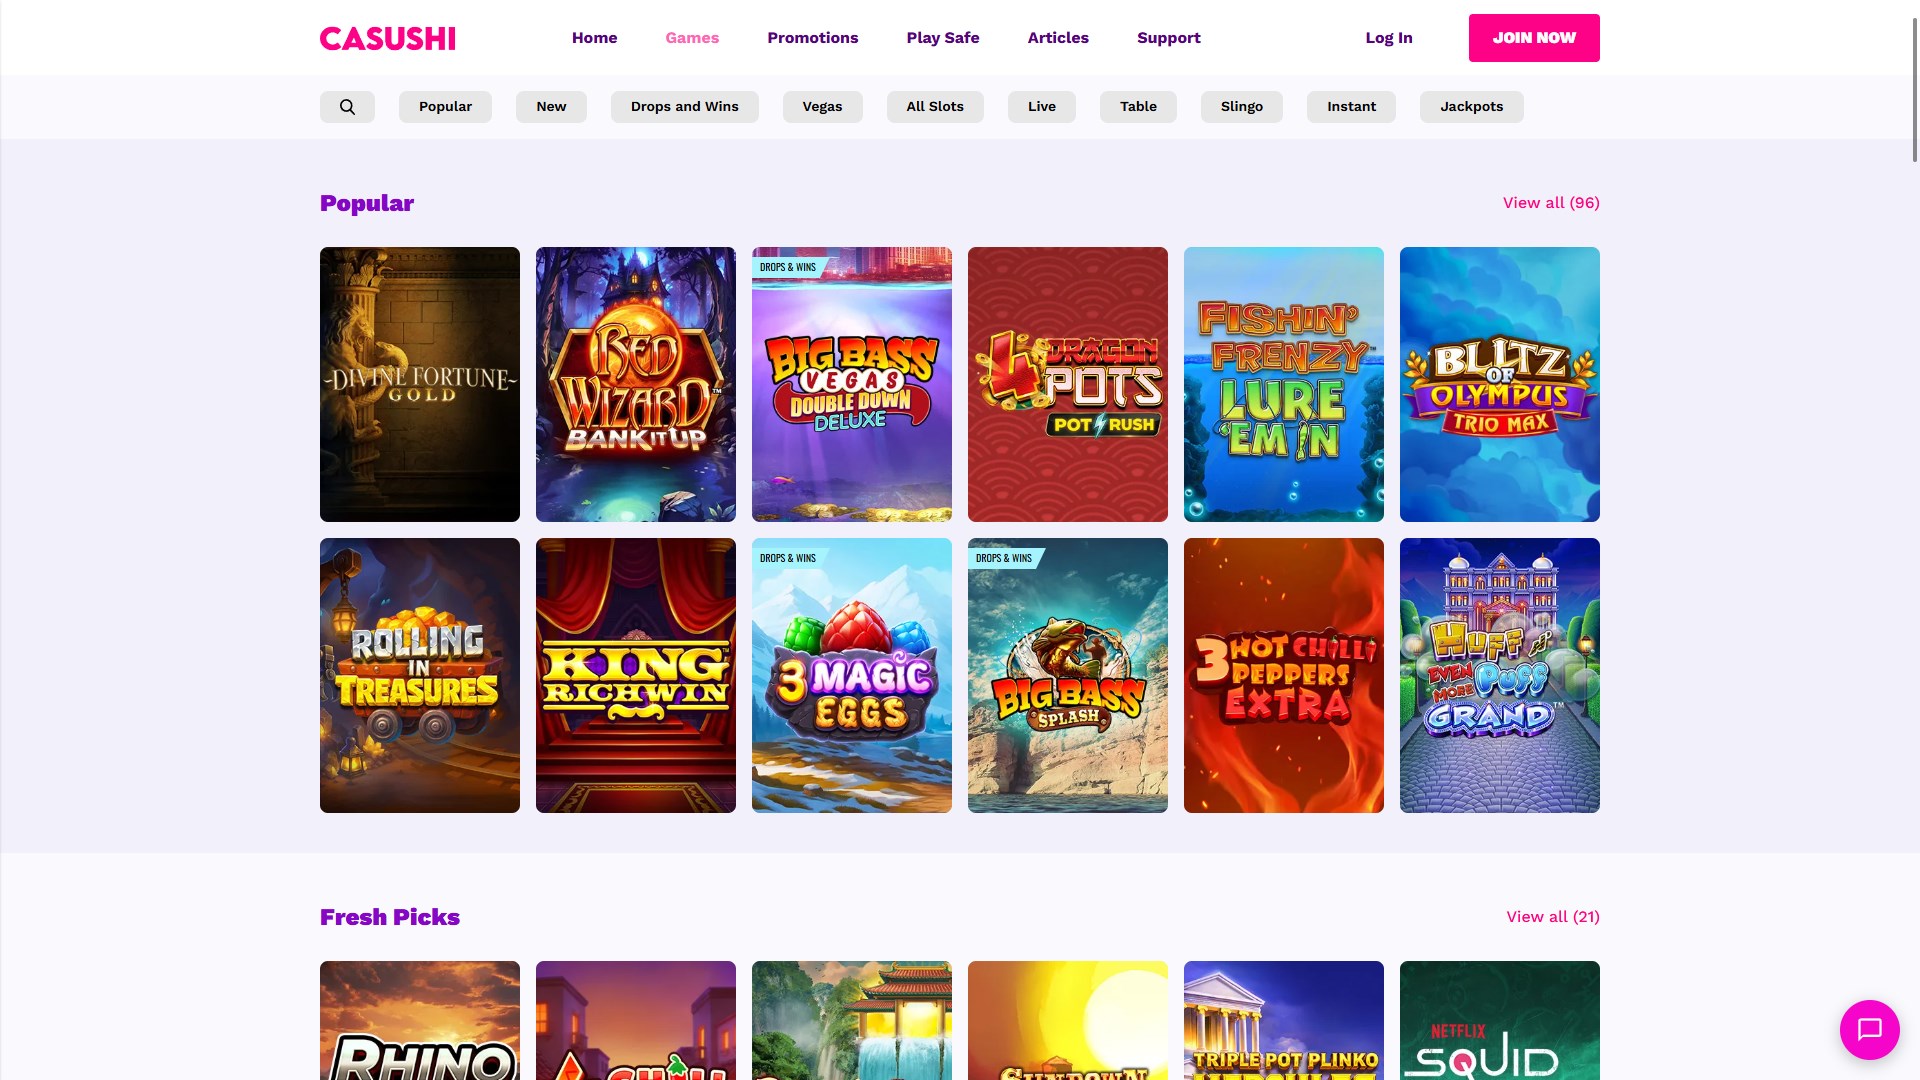Launch Big Bass Vegas Double Down Deluxe
Screen dimensions: 1920x1080
pos(852,384)
